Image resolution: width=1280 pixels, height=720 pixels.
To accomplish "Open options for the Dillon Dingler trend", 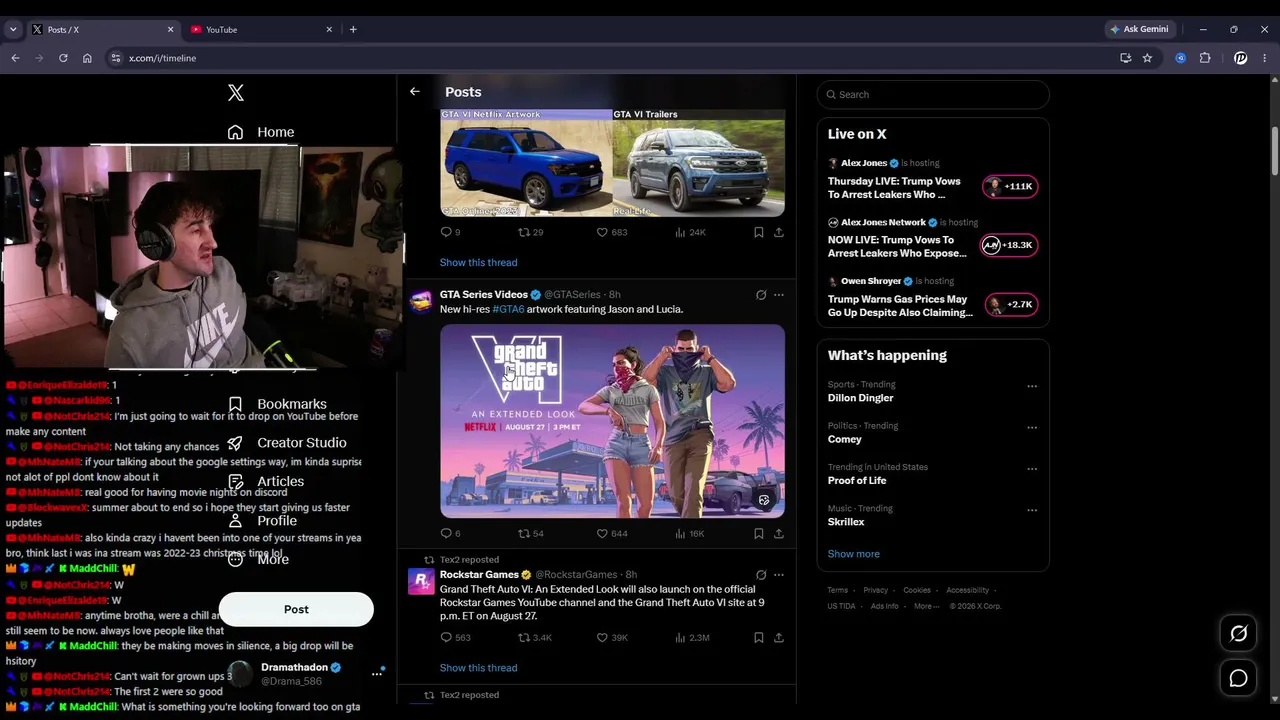I will 1032,386.
